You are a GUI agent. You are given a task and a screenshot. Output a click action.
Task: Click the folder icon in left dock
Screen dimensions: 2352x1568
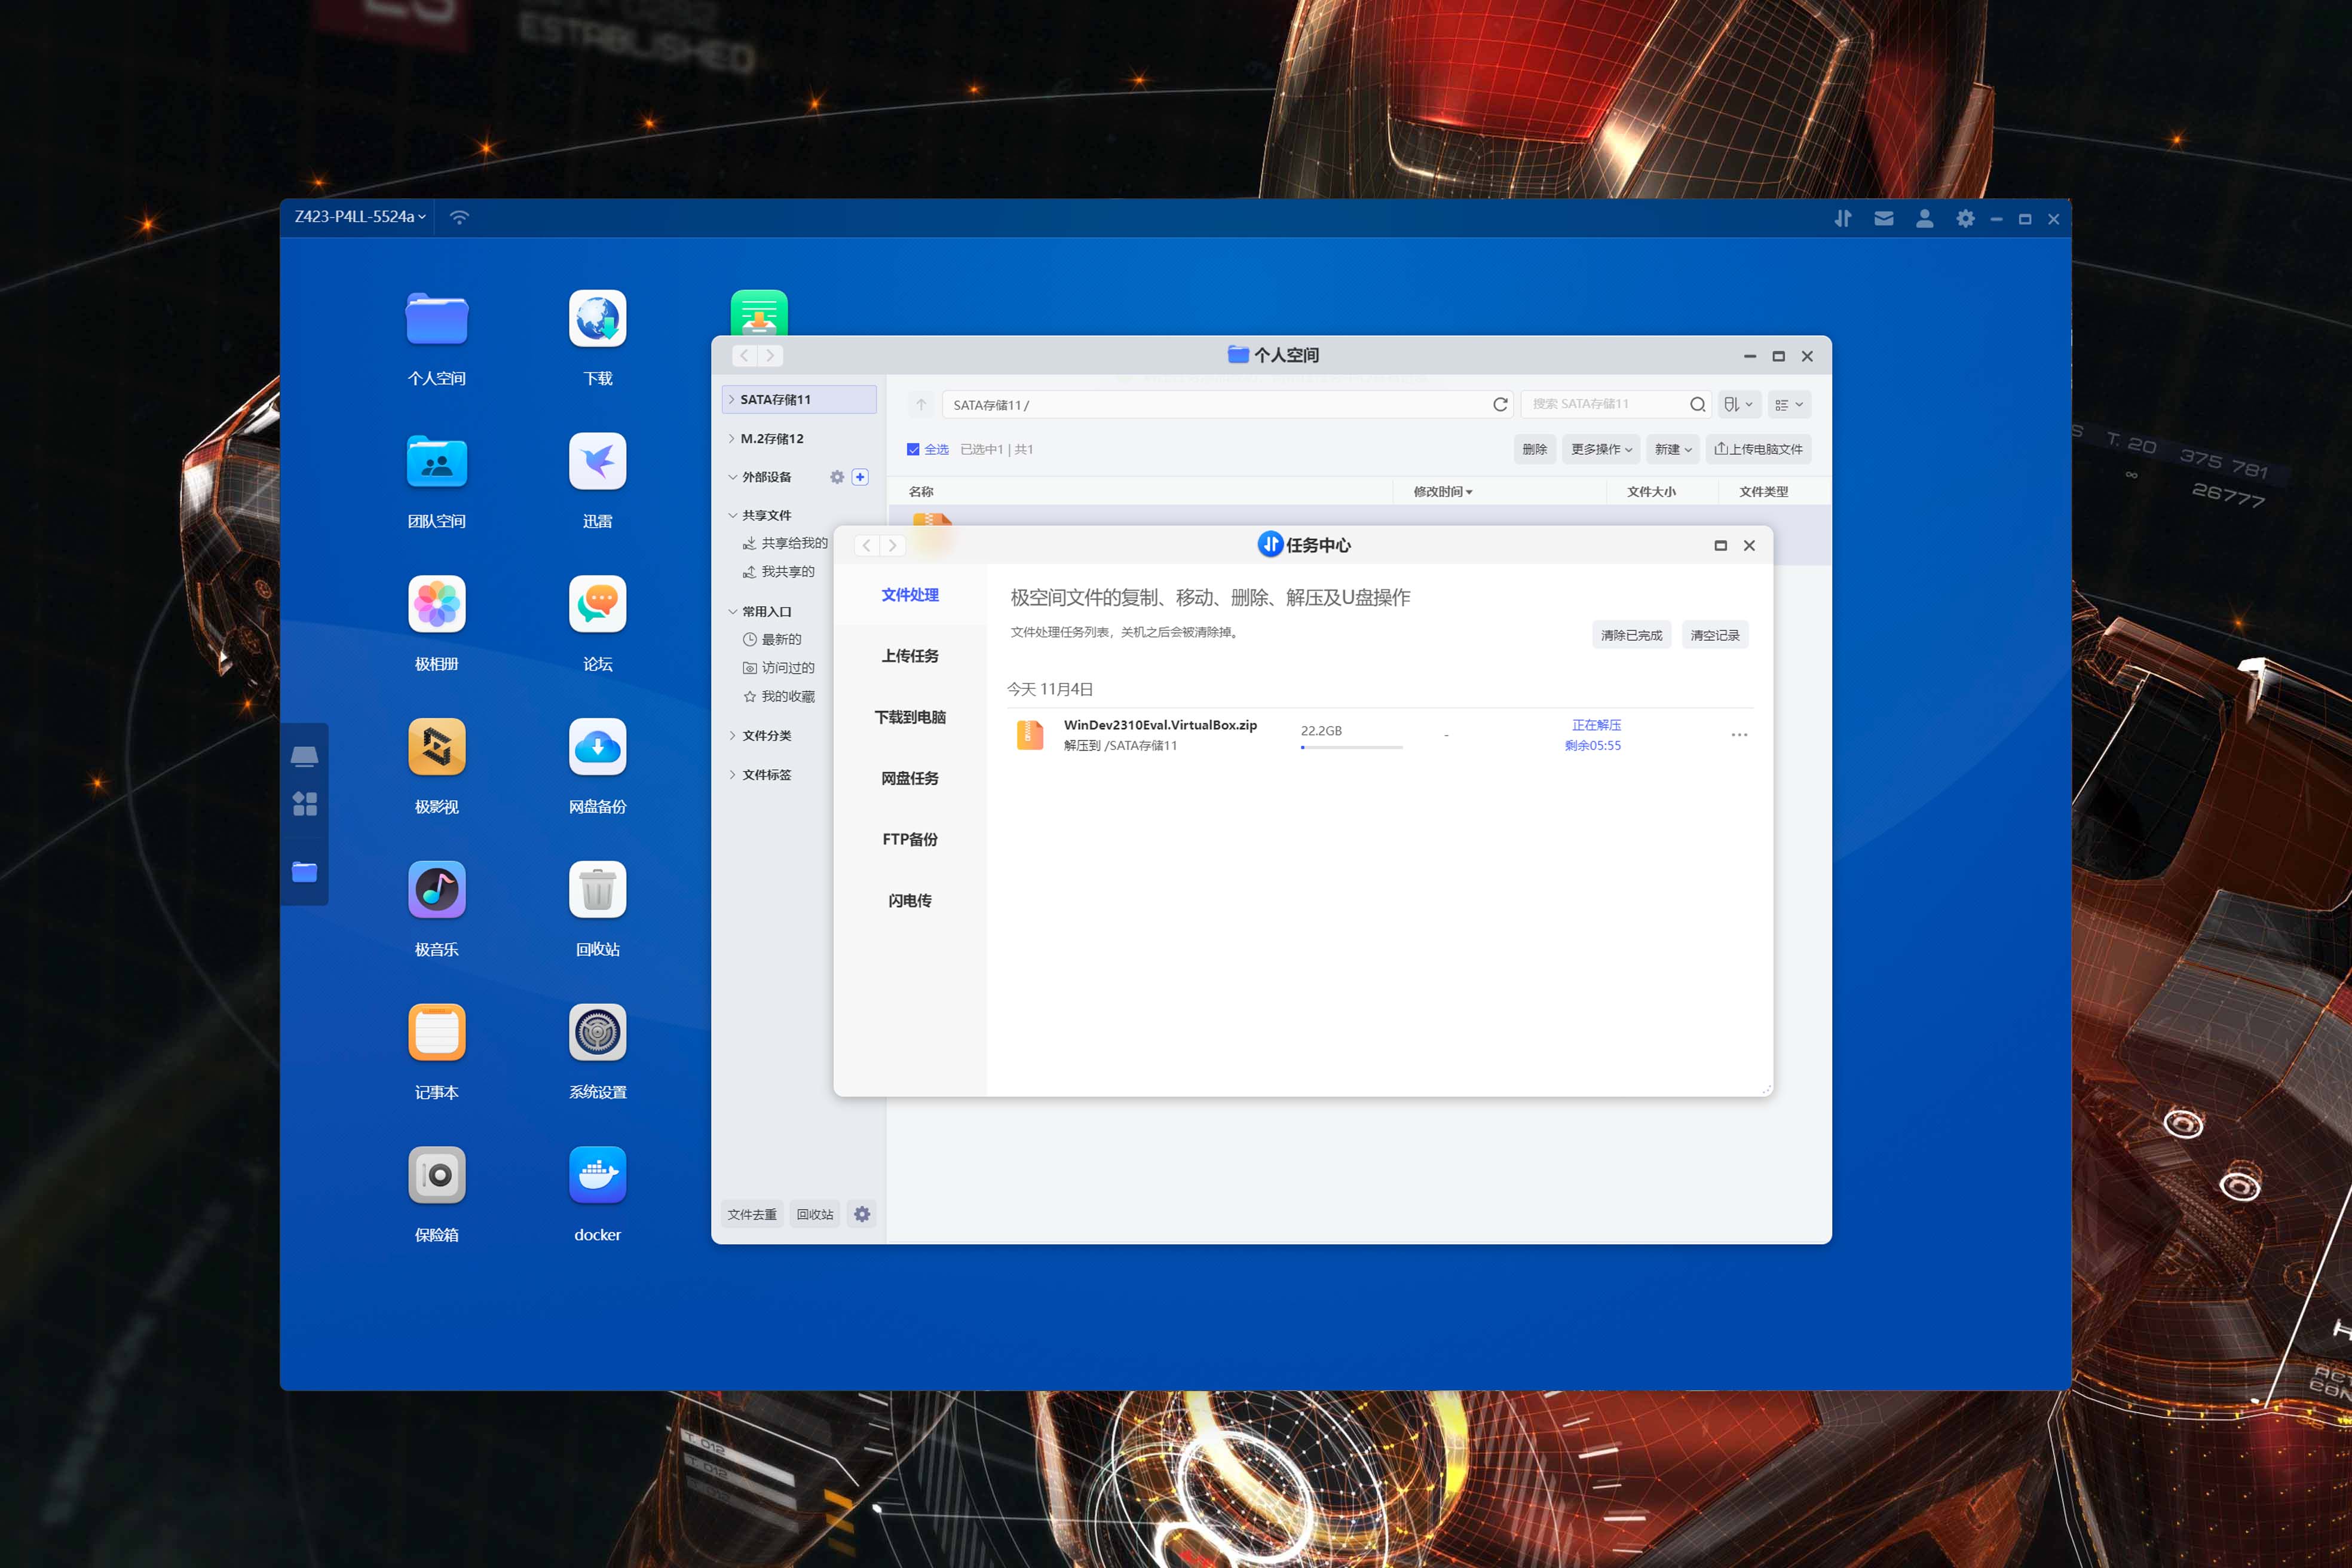[x=304, y=872]
